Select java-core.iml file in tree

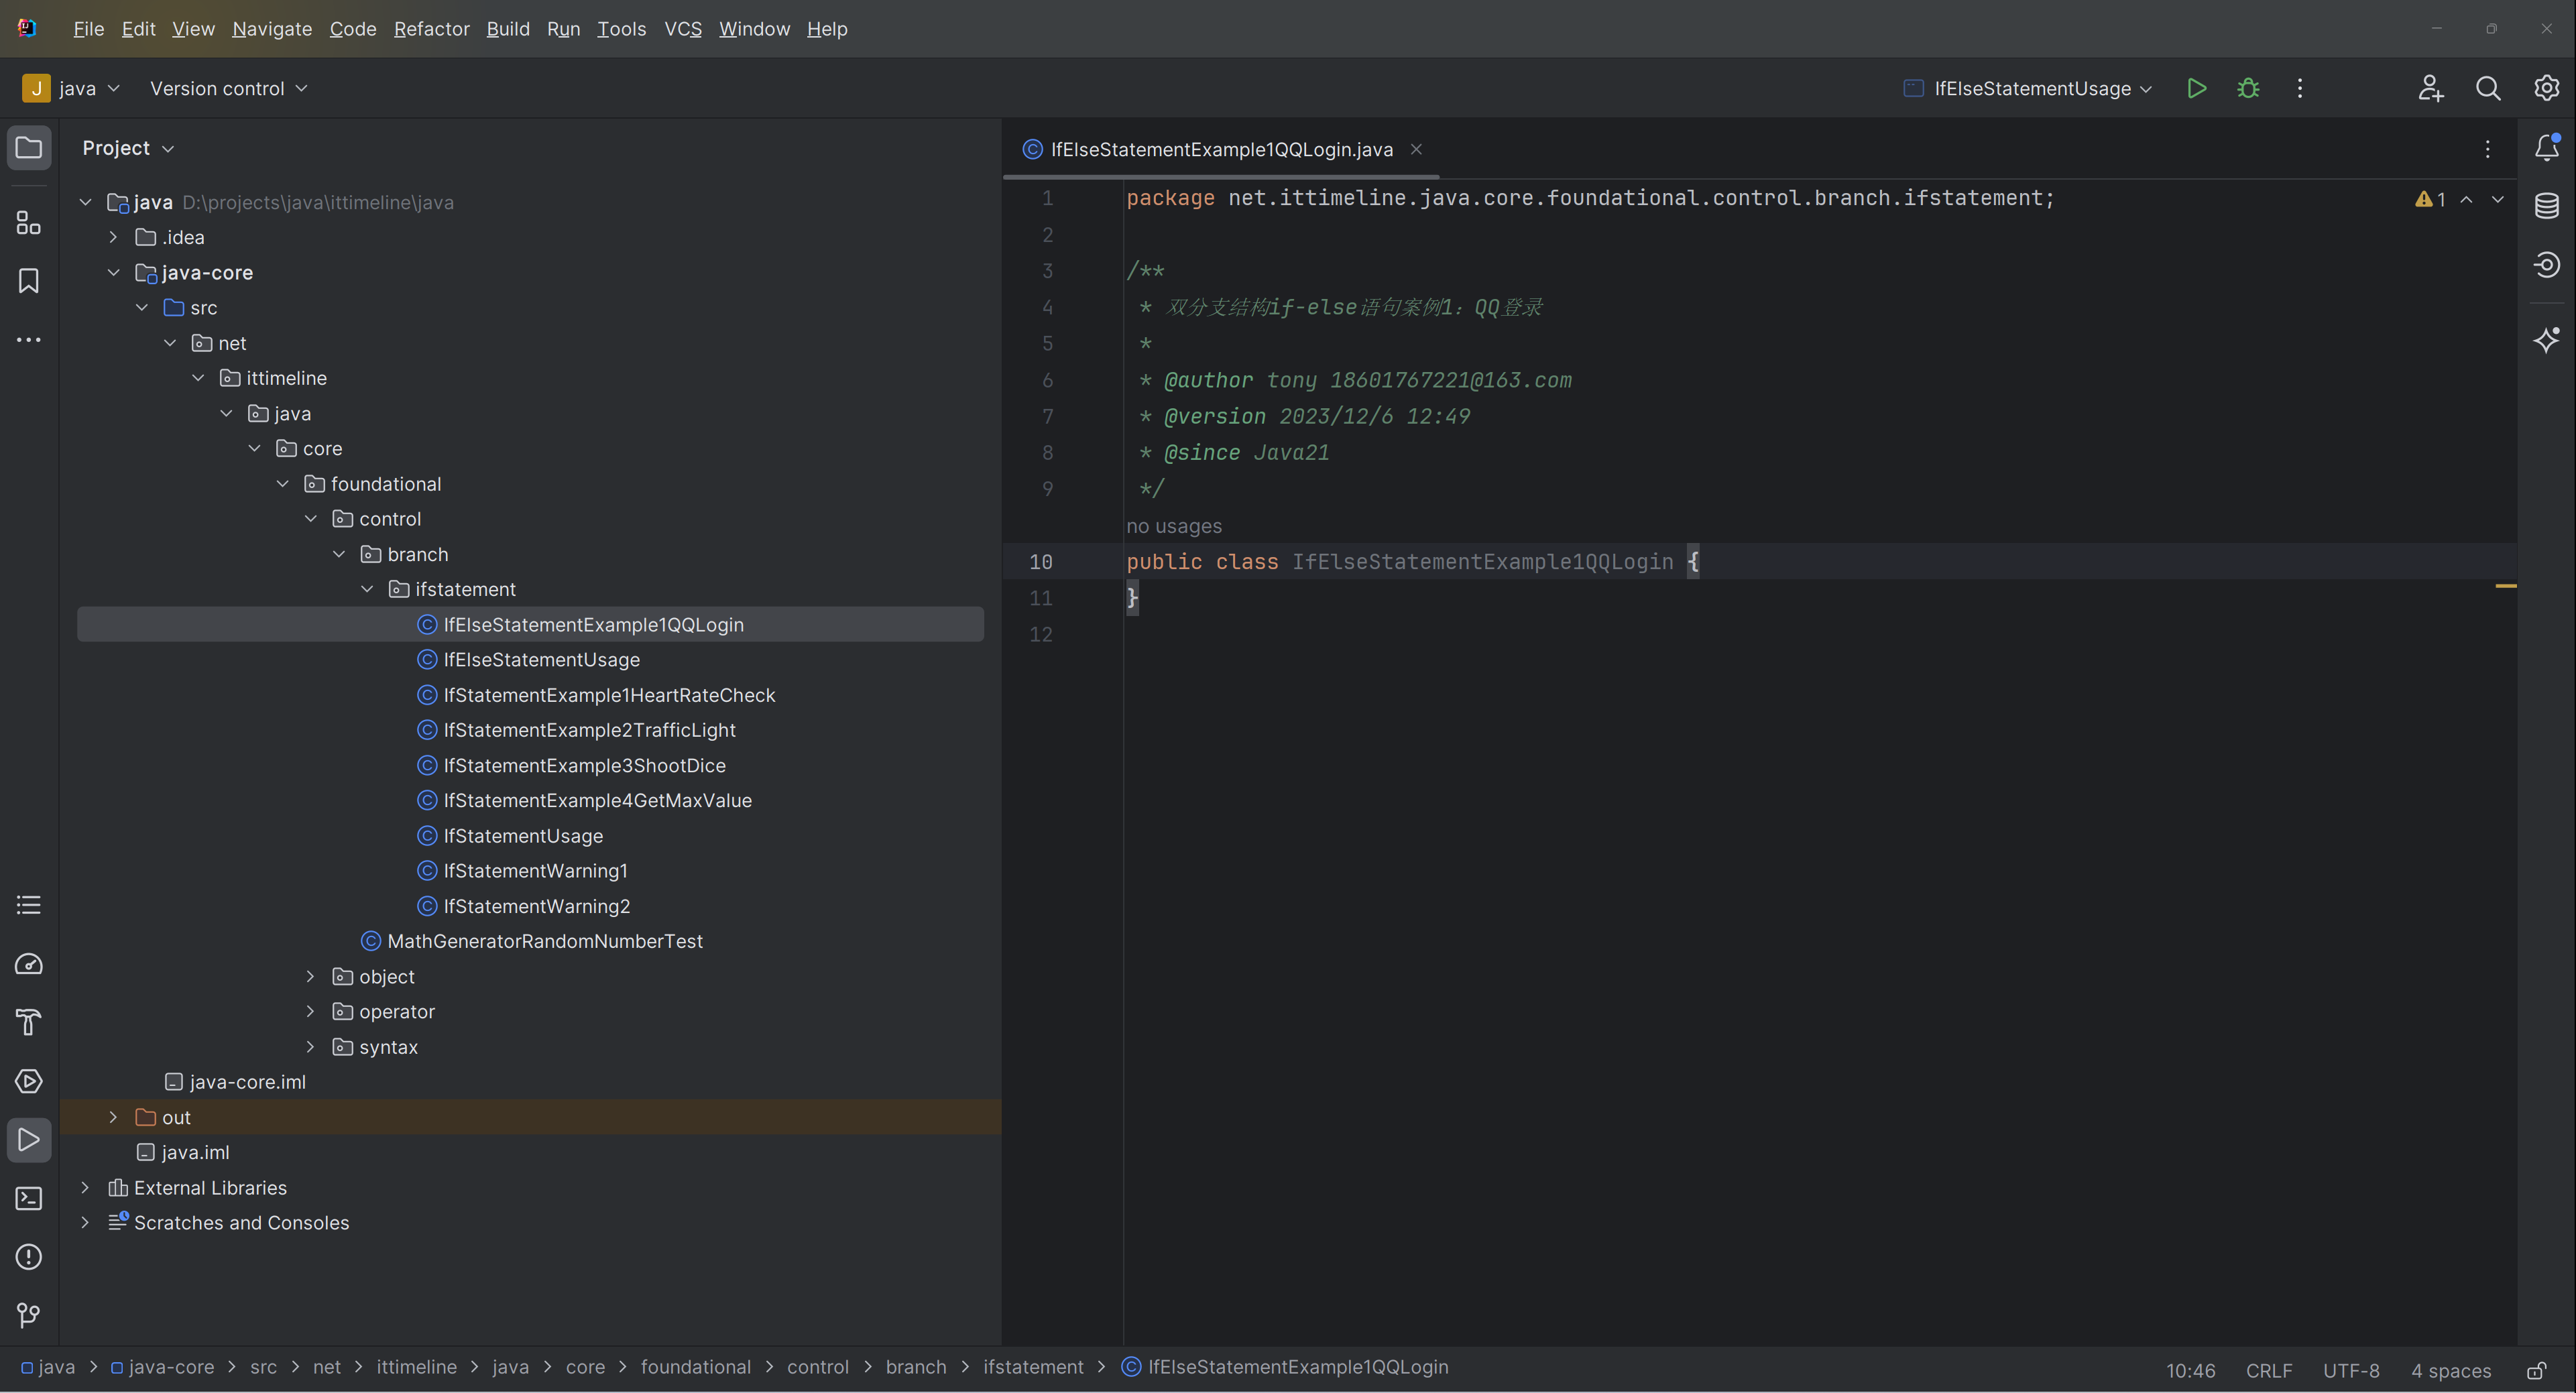coord(247,1082)
